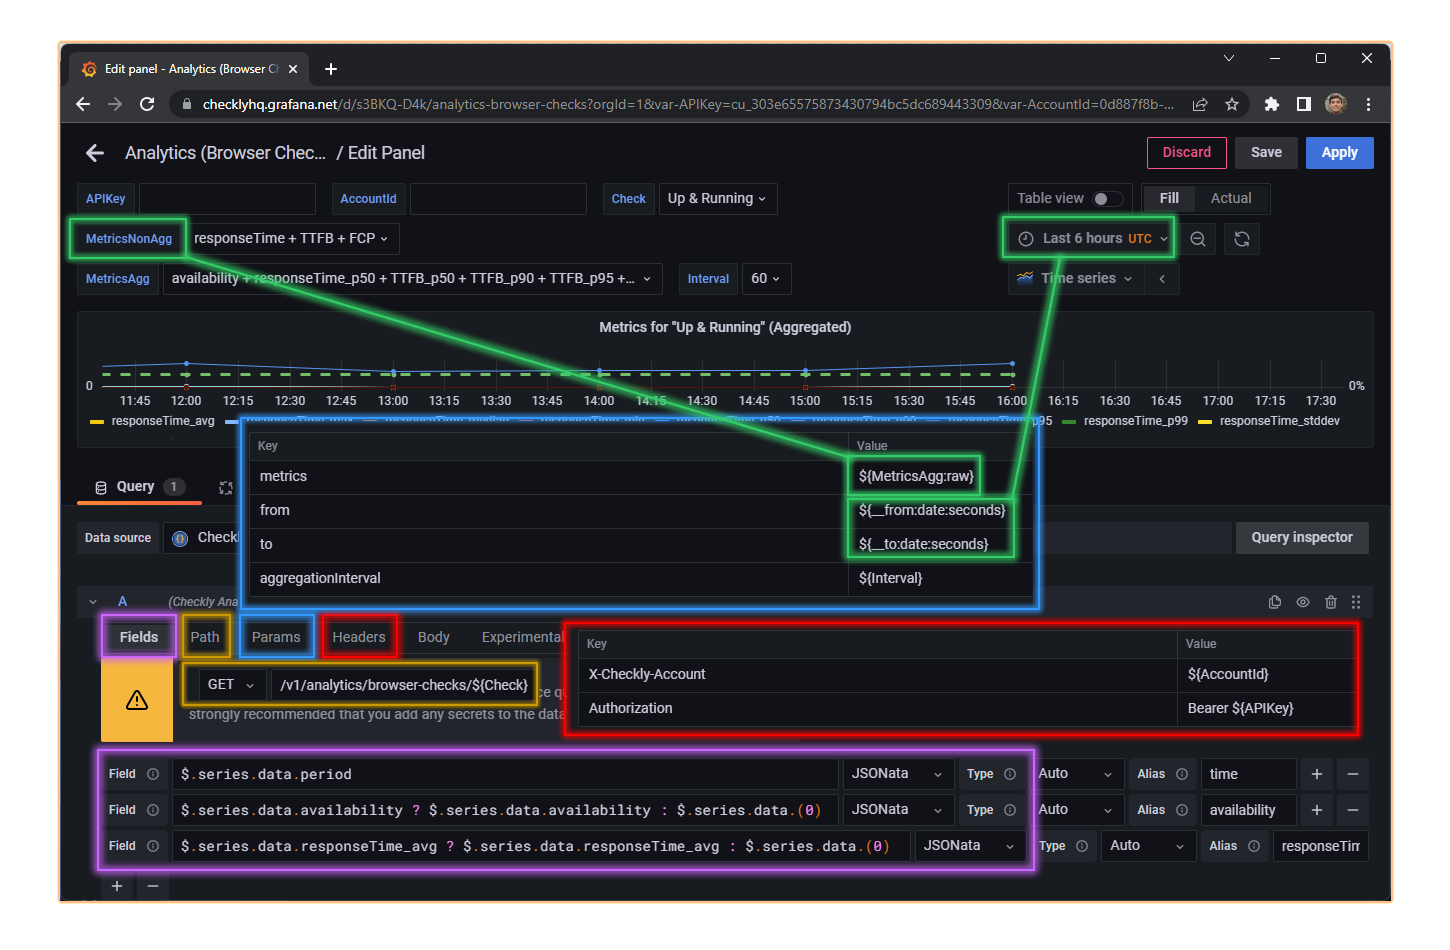The width and height of the screenshot is (1450, 950).
Task: Click the warning triangle in the Fields section
Action: coord(137,700)
